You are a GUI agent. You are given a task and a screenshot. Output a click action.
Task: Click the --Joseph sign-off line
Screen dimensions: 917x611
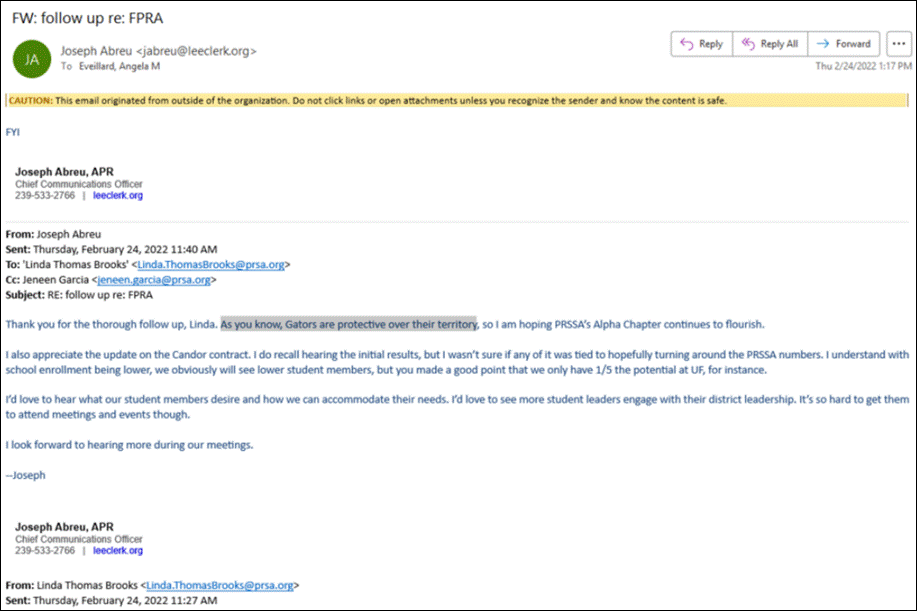click(25, 475)
